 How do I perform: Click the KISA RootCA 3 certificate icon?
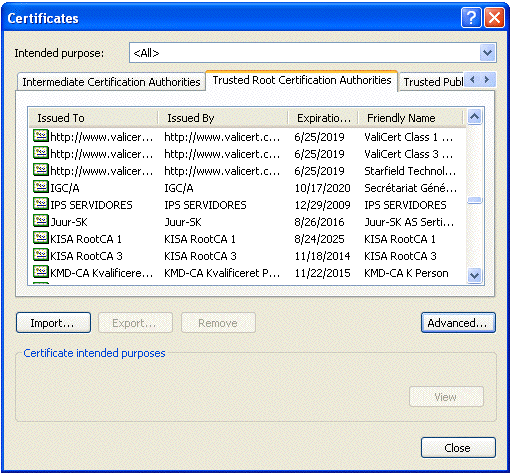41,255
